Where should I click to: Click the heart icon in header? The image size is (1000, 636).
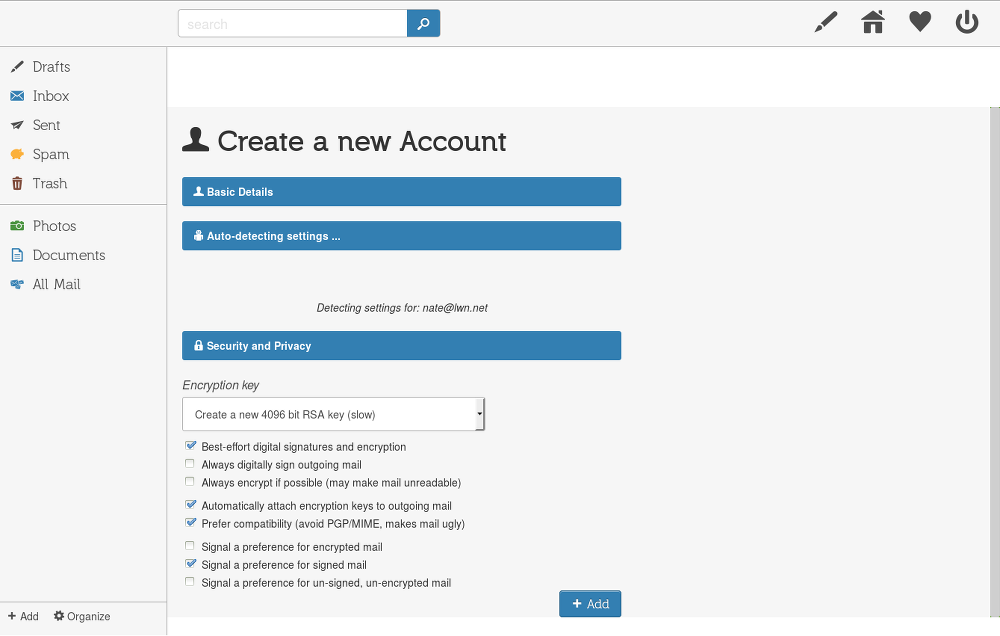coord(920,22)
